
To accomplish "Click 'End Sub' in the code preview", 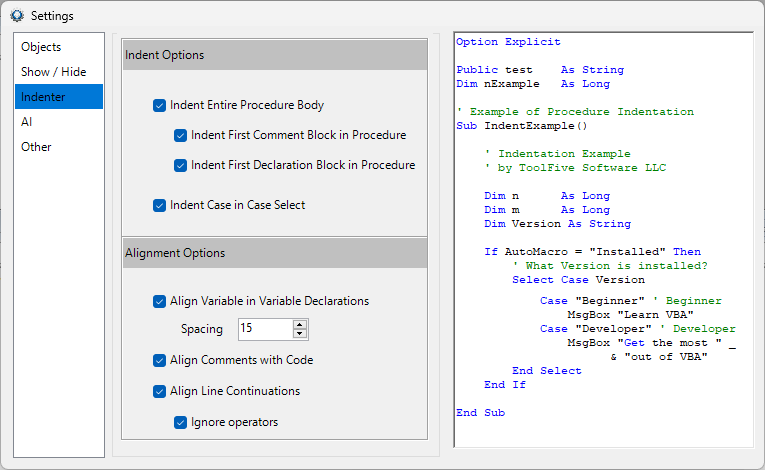I will pos(481,413).
